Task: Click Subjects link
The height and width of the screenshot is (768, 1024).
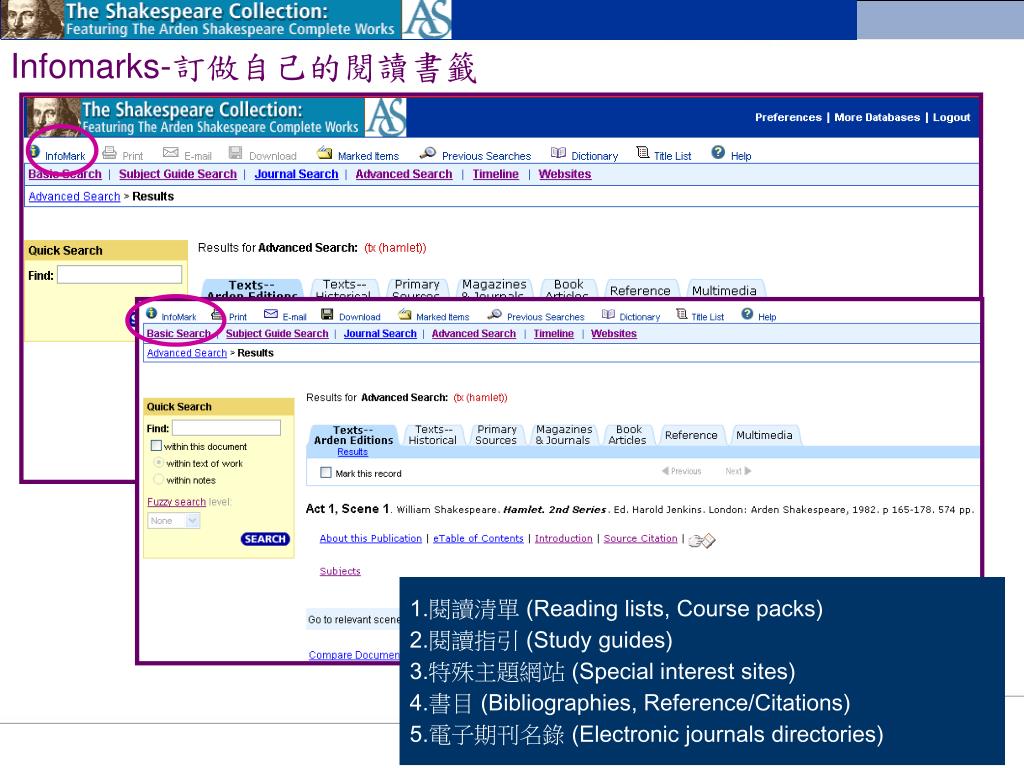Action: [x=340, y=571]
